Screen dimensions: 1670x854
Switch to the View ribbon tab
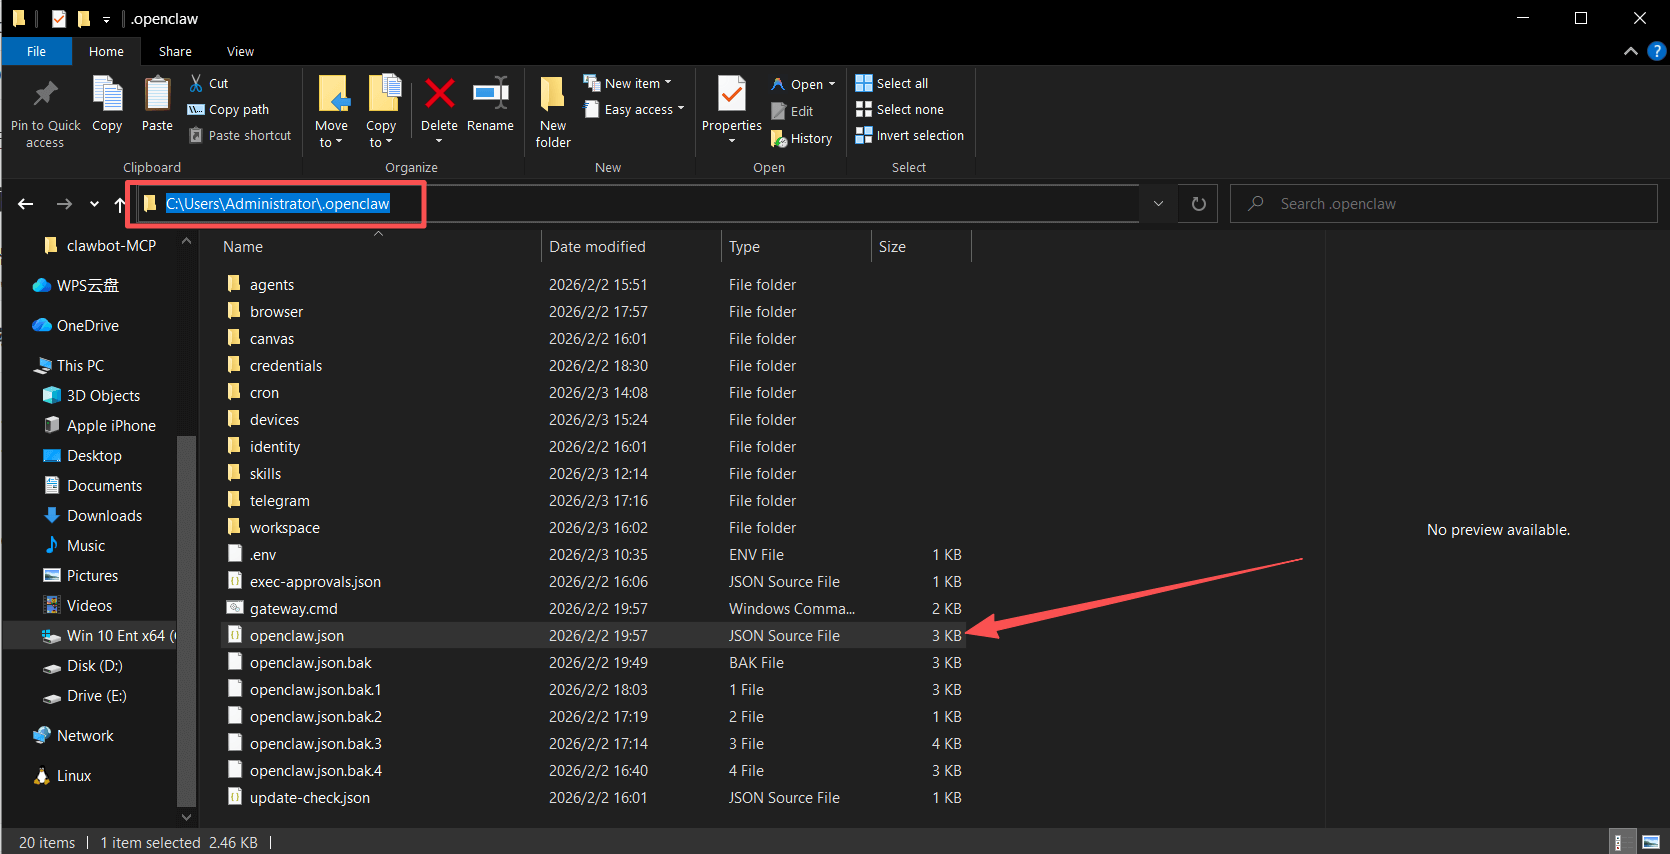(x=240, y=52)
